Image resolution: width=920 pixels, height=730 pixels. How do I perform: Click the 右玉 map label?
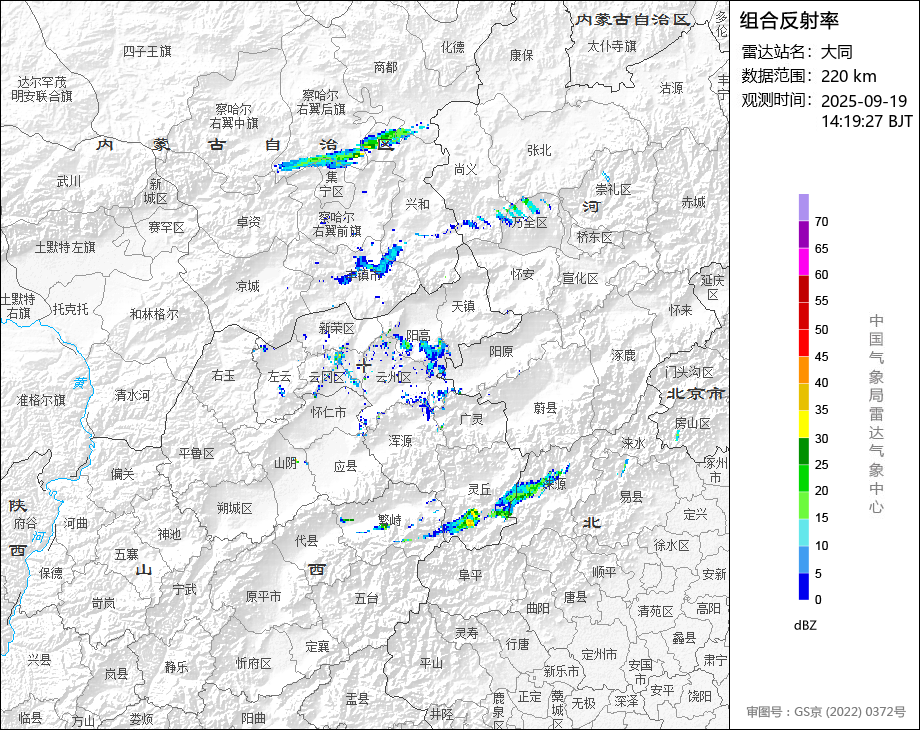[x=224, y=375]
